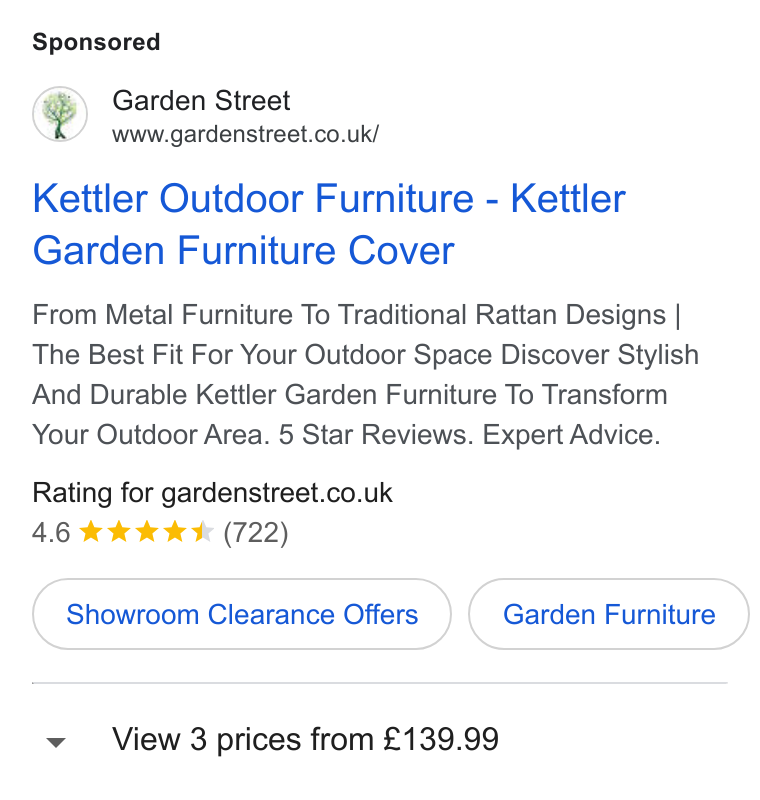Click the third gold rating star

(147, 531)
